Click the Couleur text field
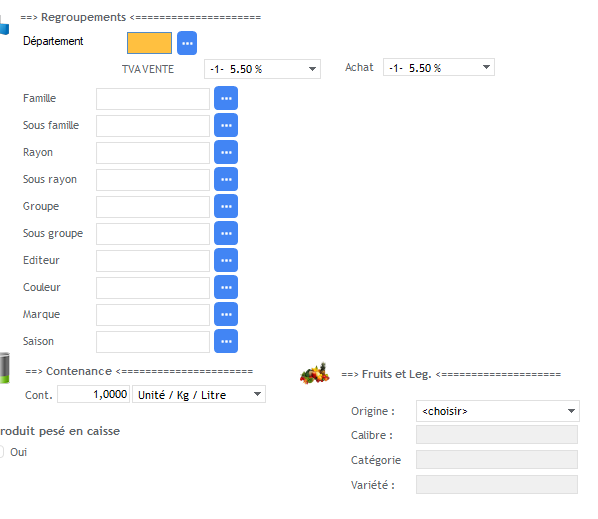The image size is (598, 519). point(153,288)
